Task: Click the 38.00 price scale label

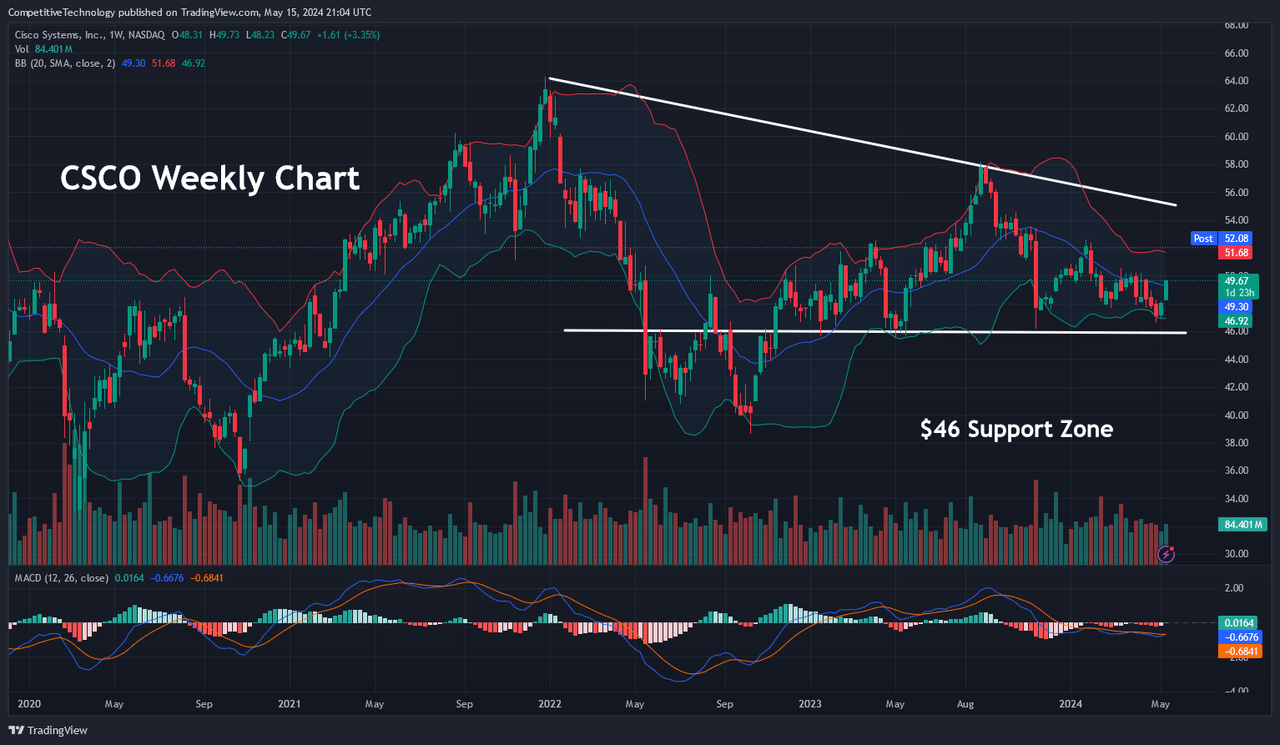Action: 1237,443
